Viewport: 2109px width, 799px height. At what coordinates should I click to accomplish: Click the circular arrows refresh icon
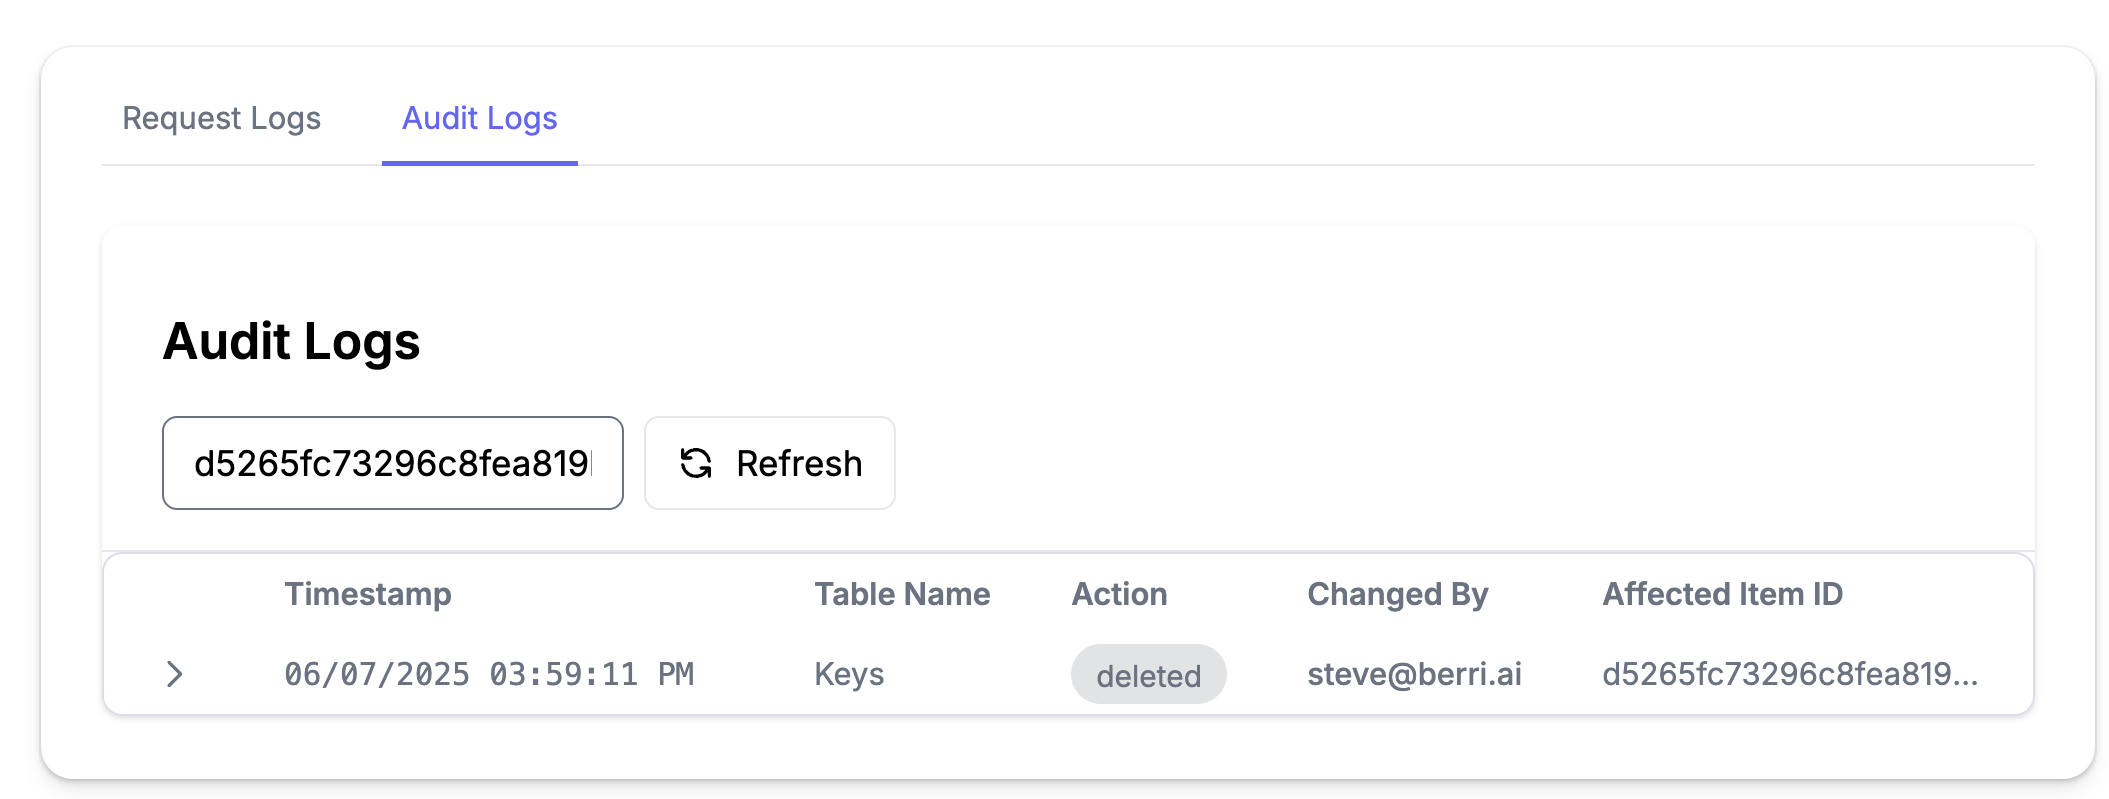click(696, 463)
